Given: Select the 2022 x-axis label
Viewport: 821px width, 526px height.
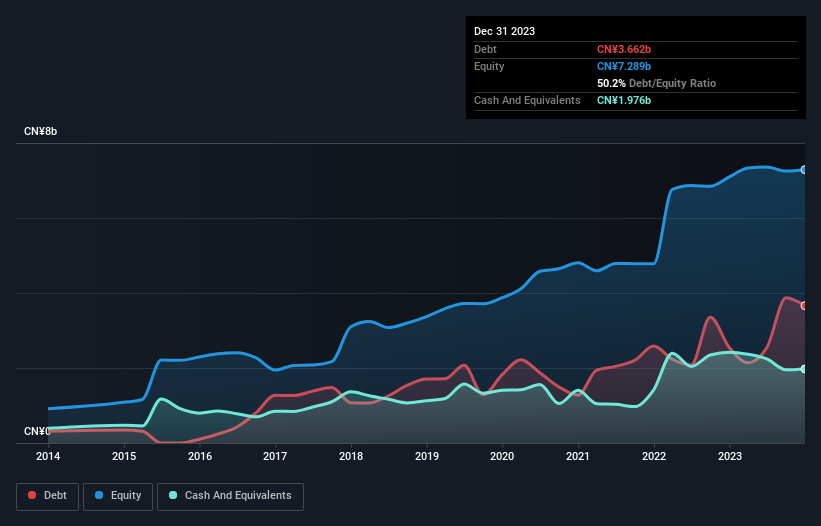Looking at the screenshot, I should [654, 456].
